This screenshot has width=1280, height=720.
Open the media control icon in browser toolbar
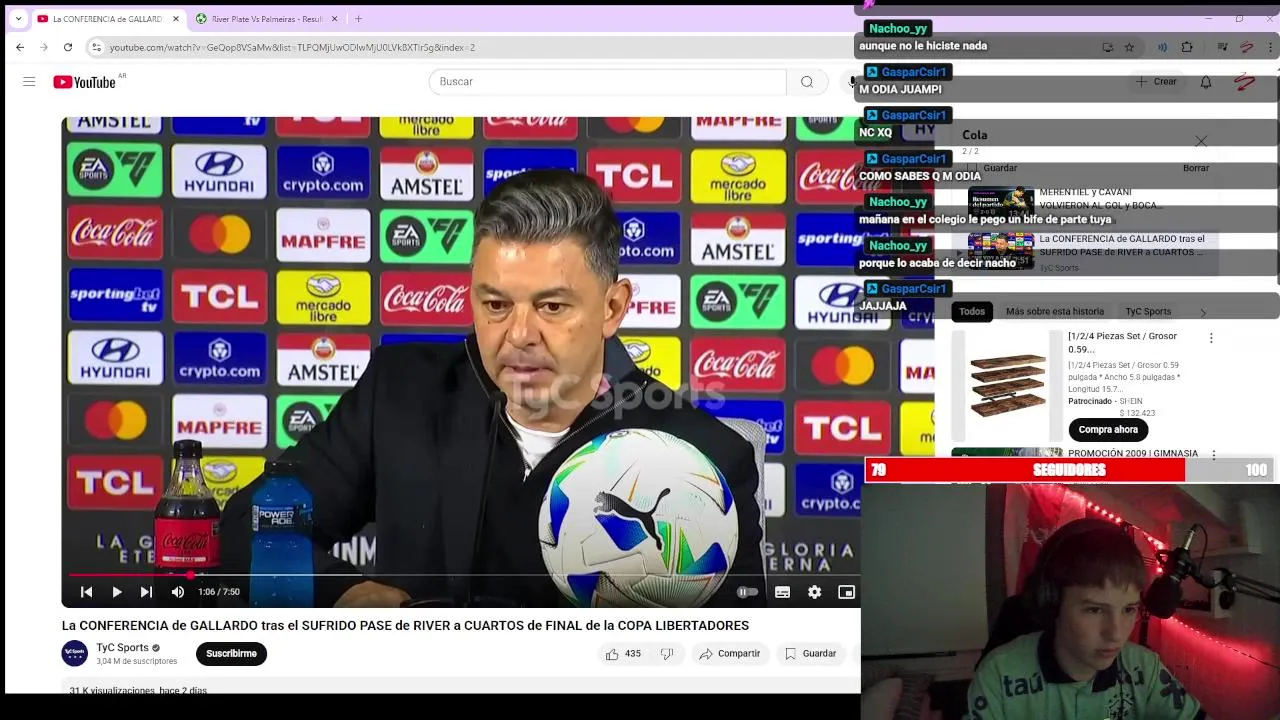pyautogui.click(x=1222, y=47)
